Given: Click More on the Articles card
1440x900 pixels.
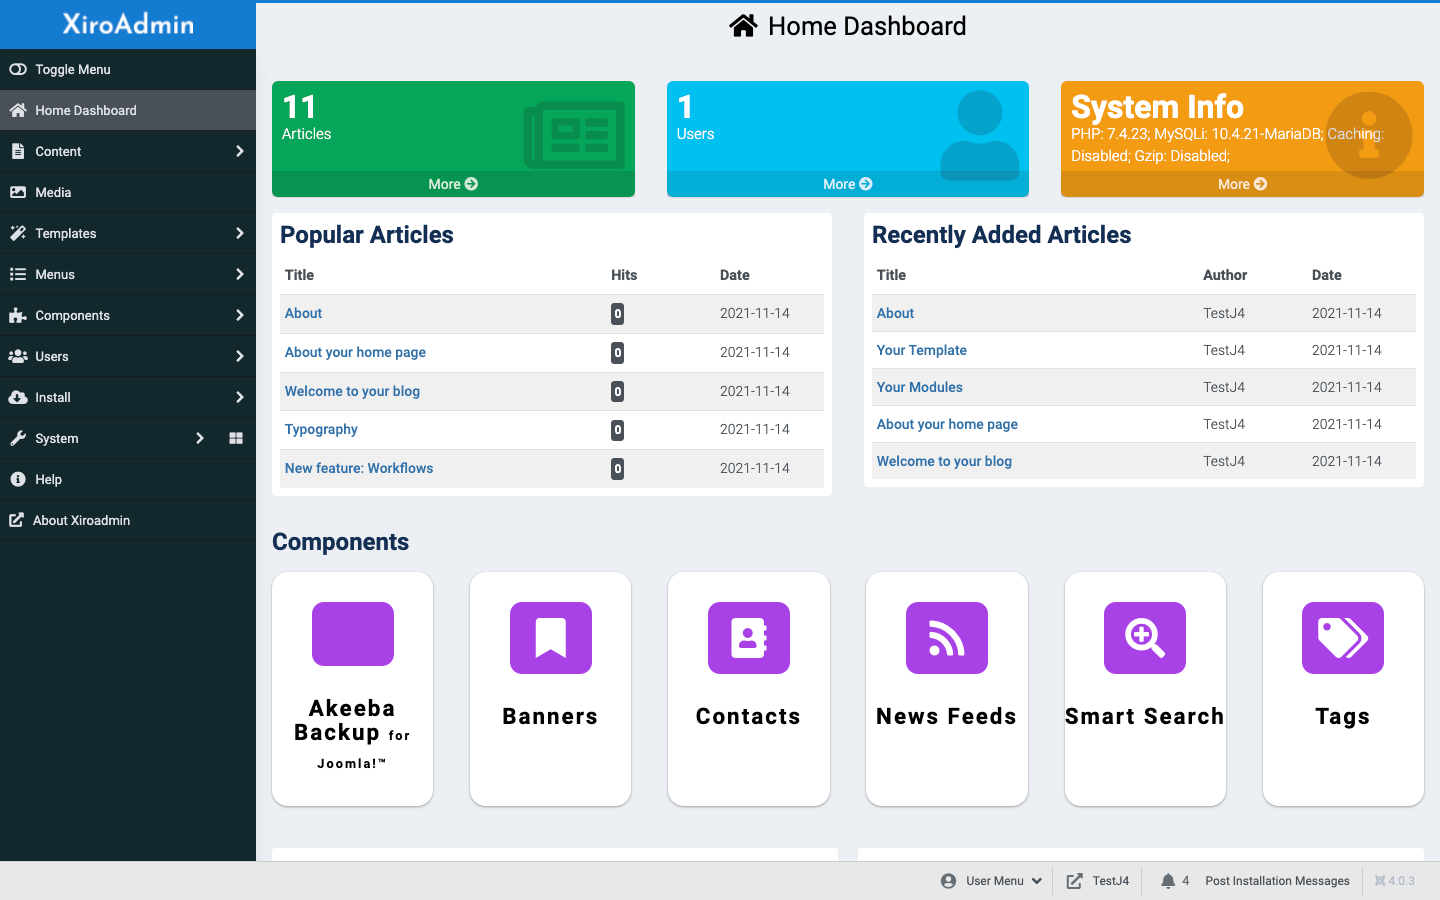Looking at the screenshot, I should [x=453, y=184].
